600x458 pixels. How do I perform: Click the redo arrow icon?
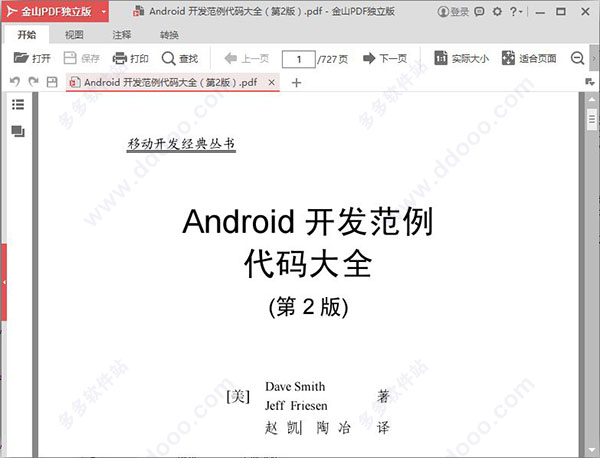coord(34,82)
